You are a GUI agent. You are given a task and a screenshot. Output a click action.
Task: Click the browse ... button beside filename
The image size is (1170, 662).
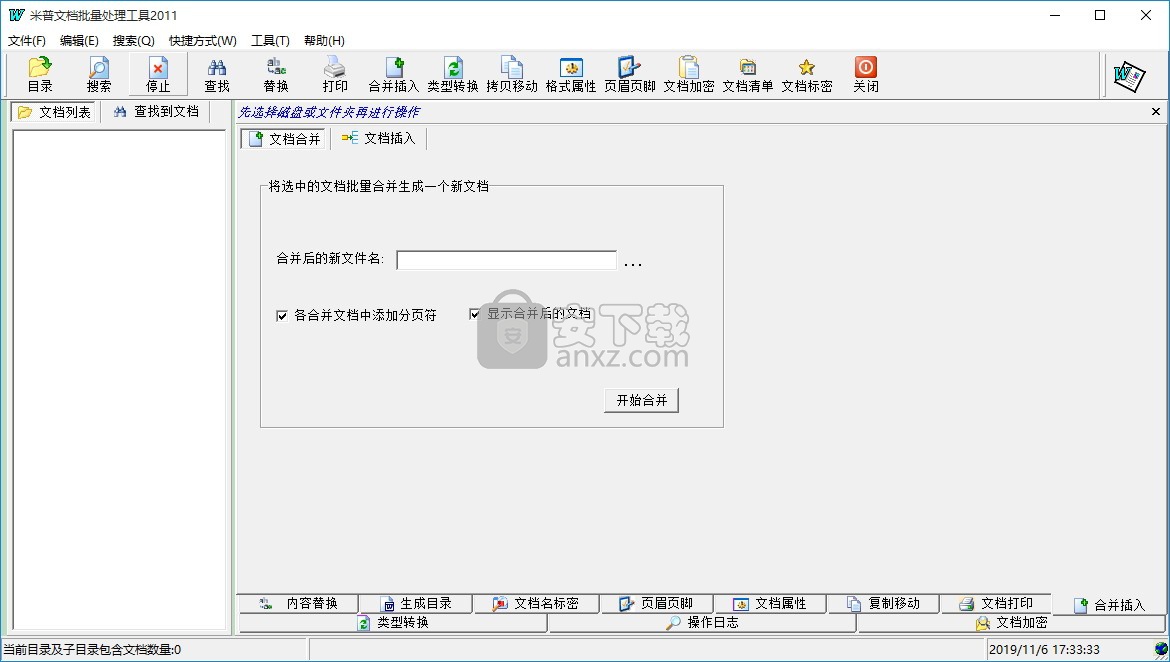click(633, 261)
